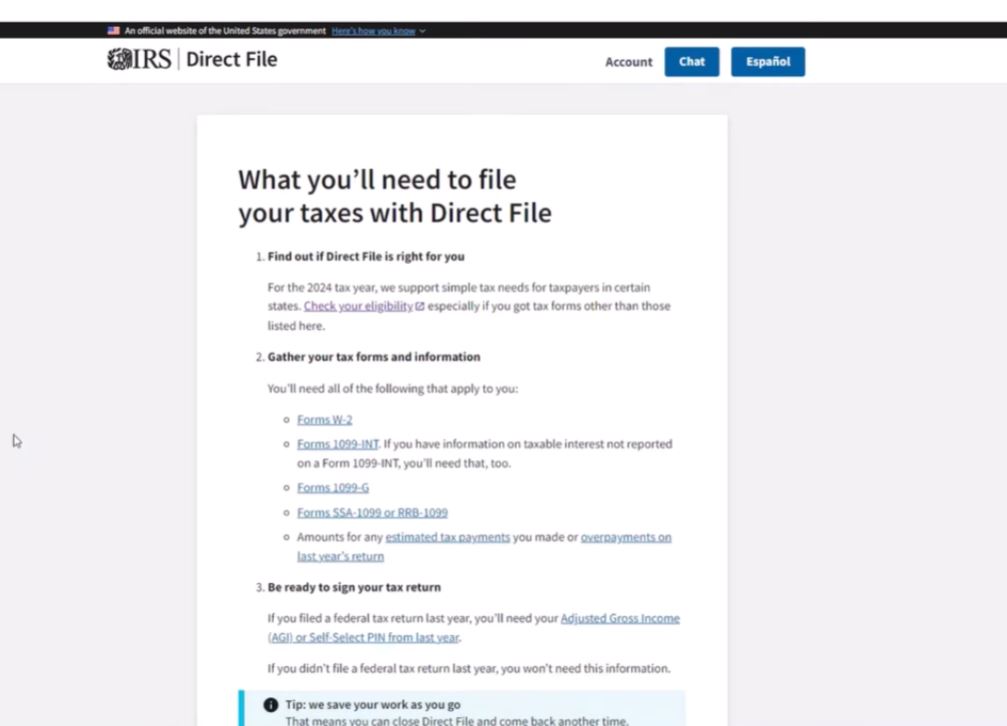The image size is (1007, 726).
Task: Switch the page to Español
Action: pyautogui.click(x=768, y=61)
